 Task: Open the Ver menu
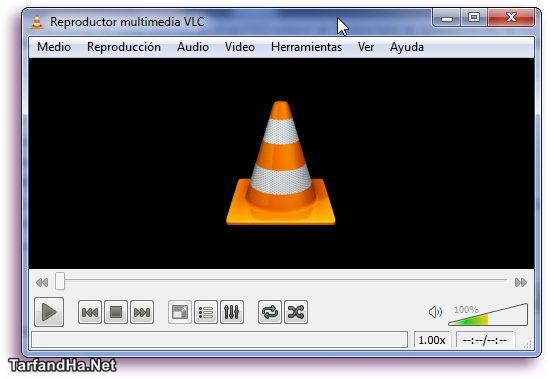coord(366,47)
